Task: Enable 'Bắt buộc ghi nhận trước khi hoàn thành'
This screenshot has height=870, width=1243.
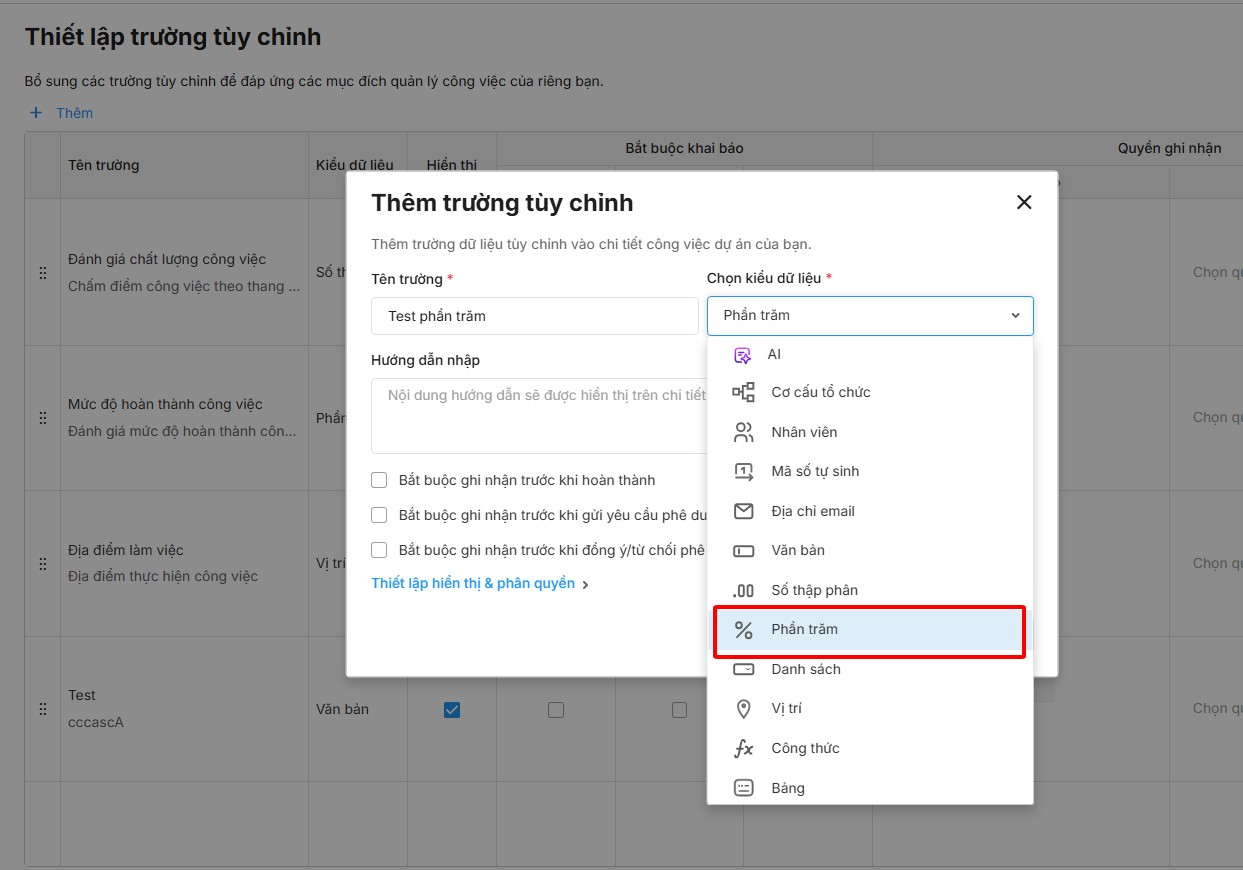Action: (x=379, y=480)
